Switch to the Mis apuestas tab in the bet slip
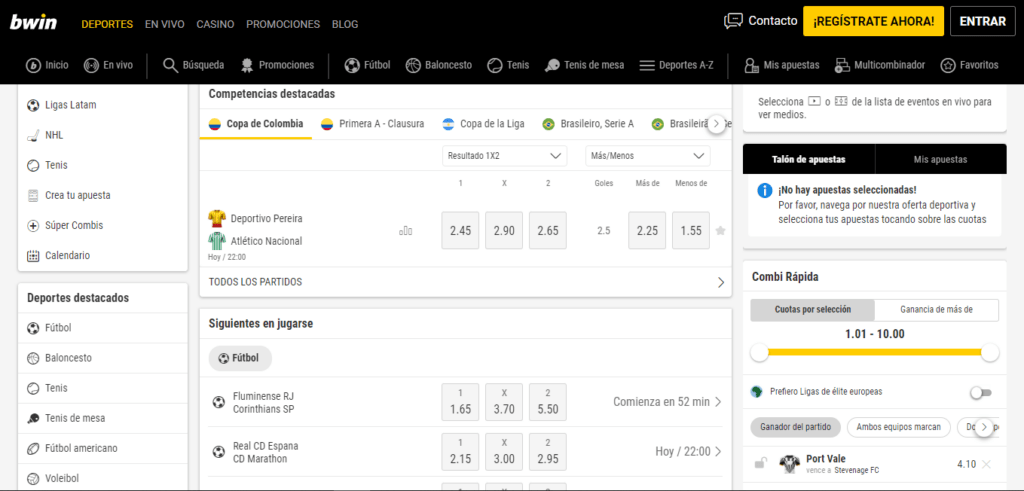1024x491 pixels. [940, 159]
